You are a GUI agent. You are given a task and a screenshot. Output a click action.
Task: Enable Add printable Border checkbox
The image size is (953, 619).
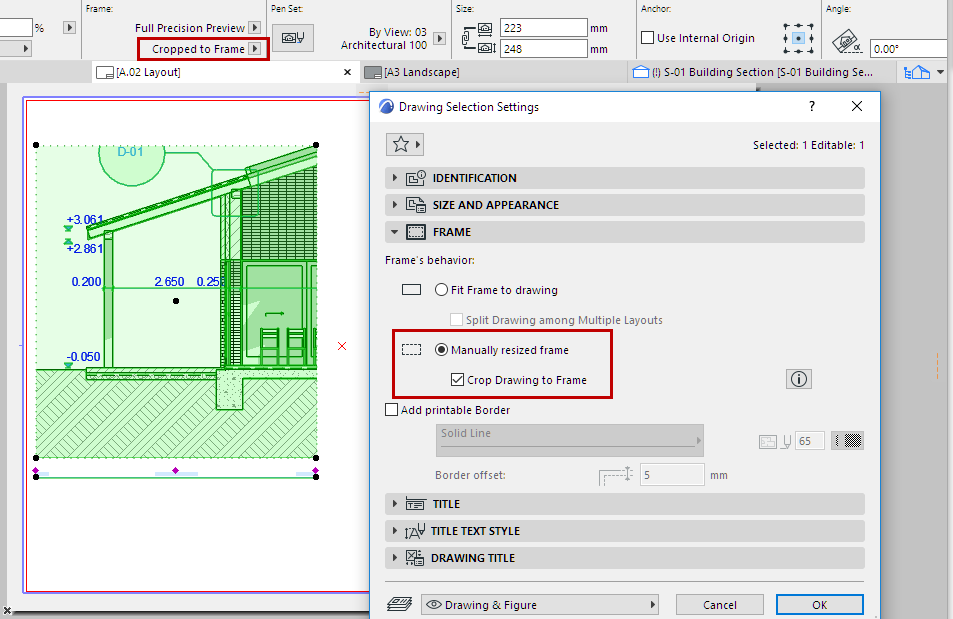[x=392, y=410]
